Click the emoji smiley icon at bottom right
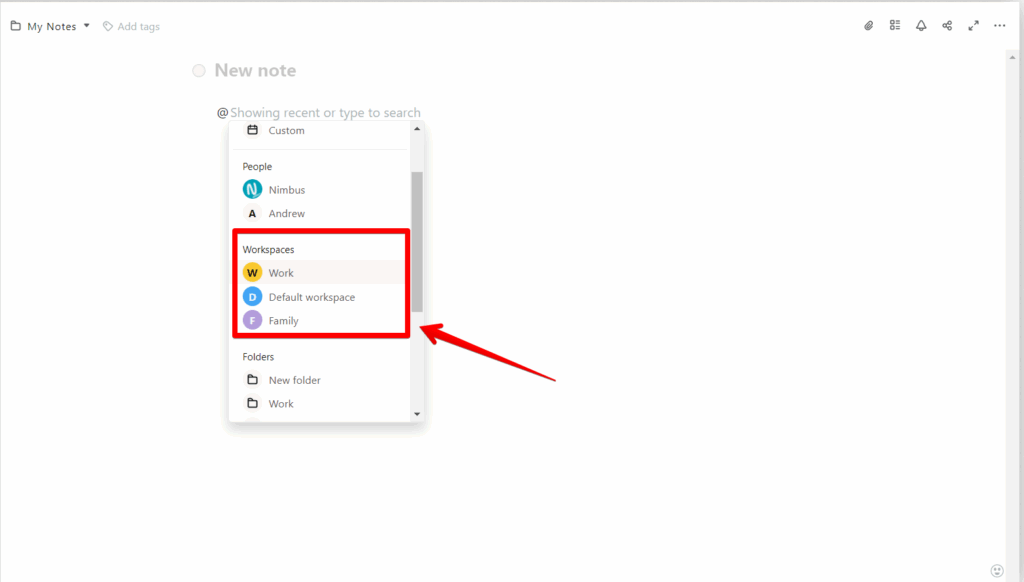Viewport: 1024px width, 582px height. pyautogui.click(x=996, y=570)
